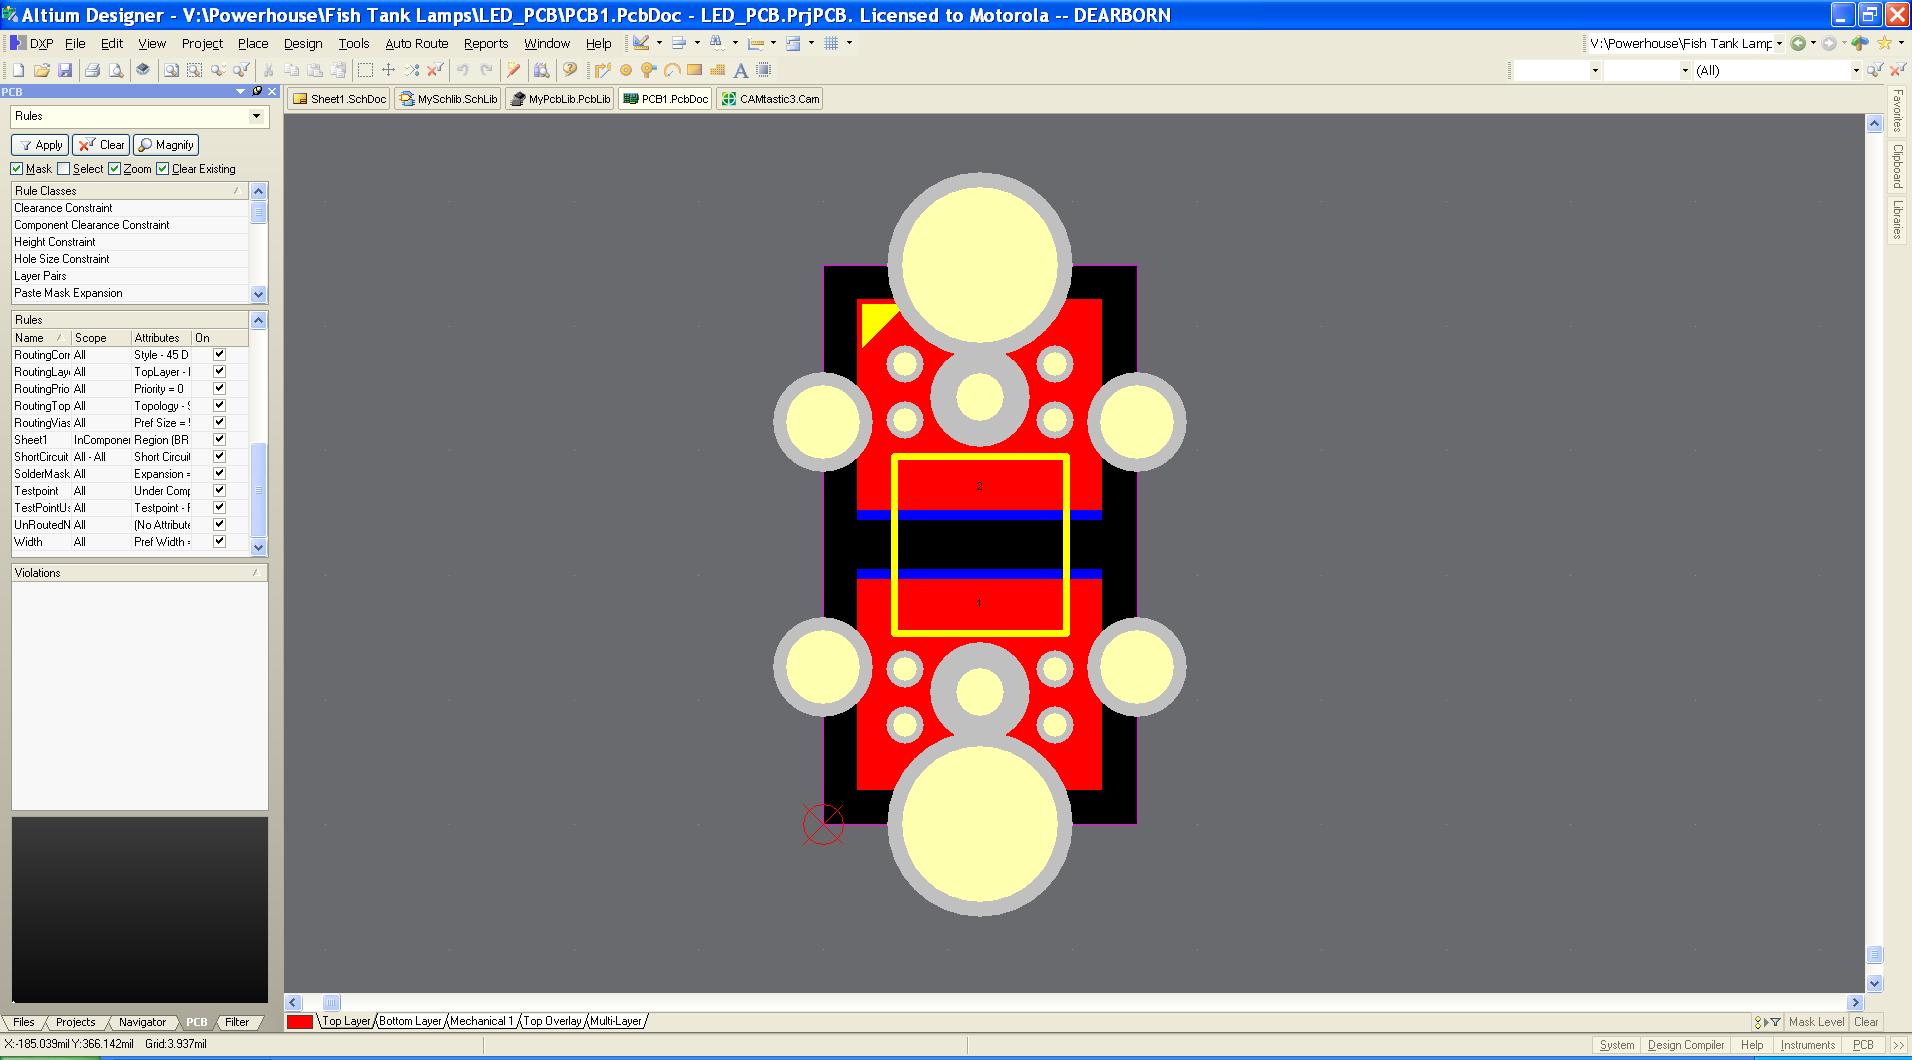Toggle the Zoom checkbox
The width and height of the screenshot is (1912, 1060).
point(115,169)
